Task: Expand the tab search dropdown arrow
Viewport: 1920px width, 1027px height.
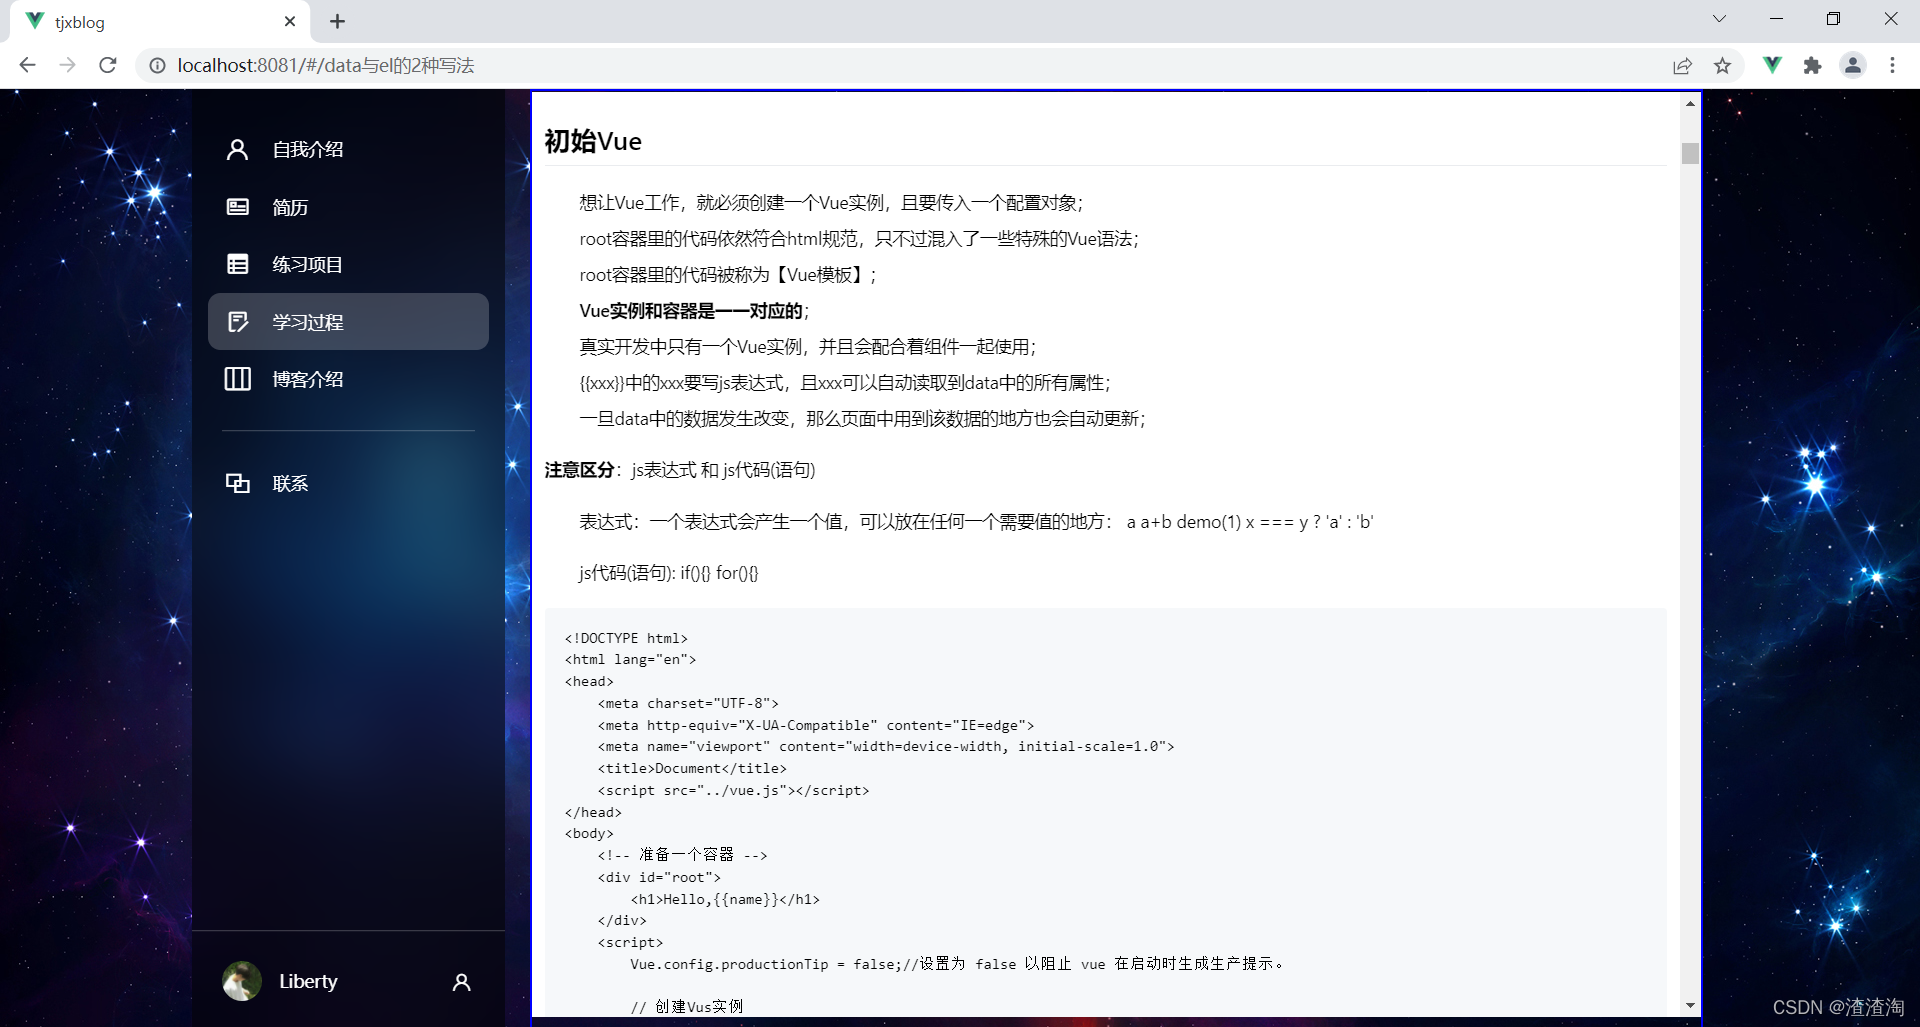Action: pos(1719,19)
